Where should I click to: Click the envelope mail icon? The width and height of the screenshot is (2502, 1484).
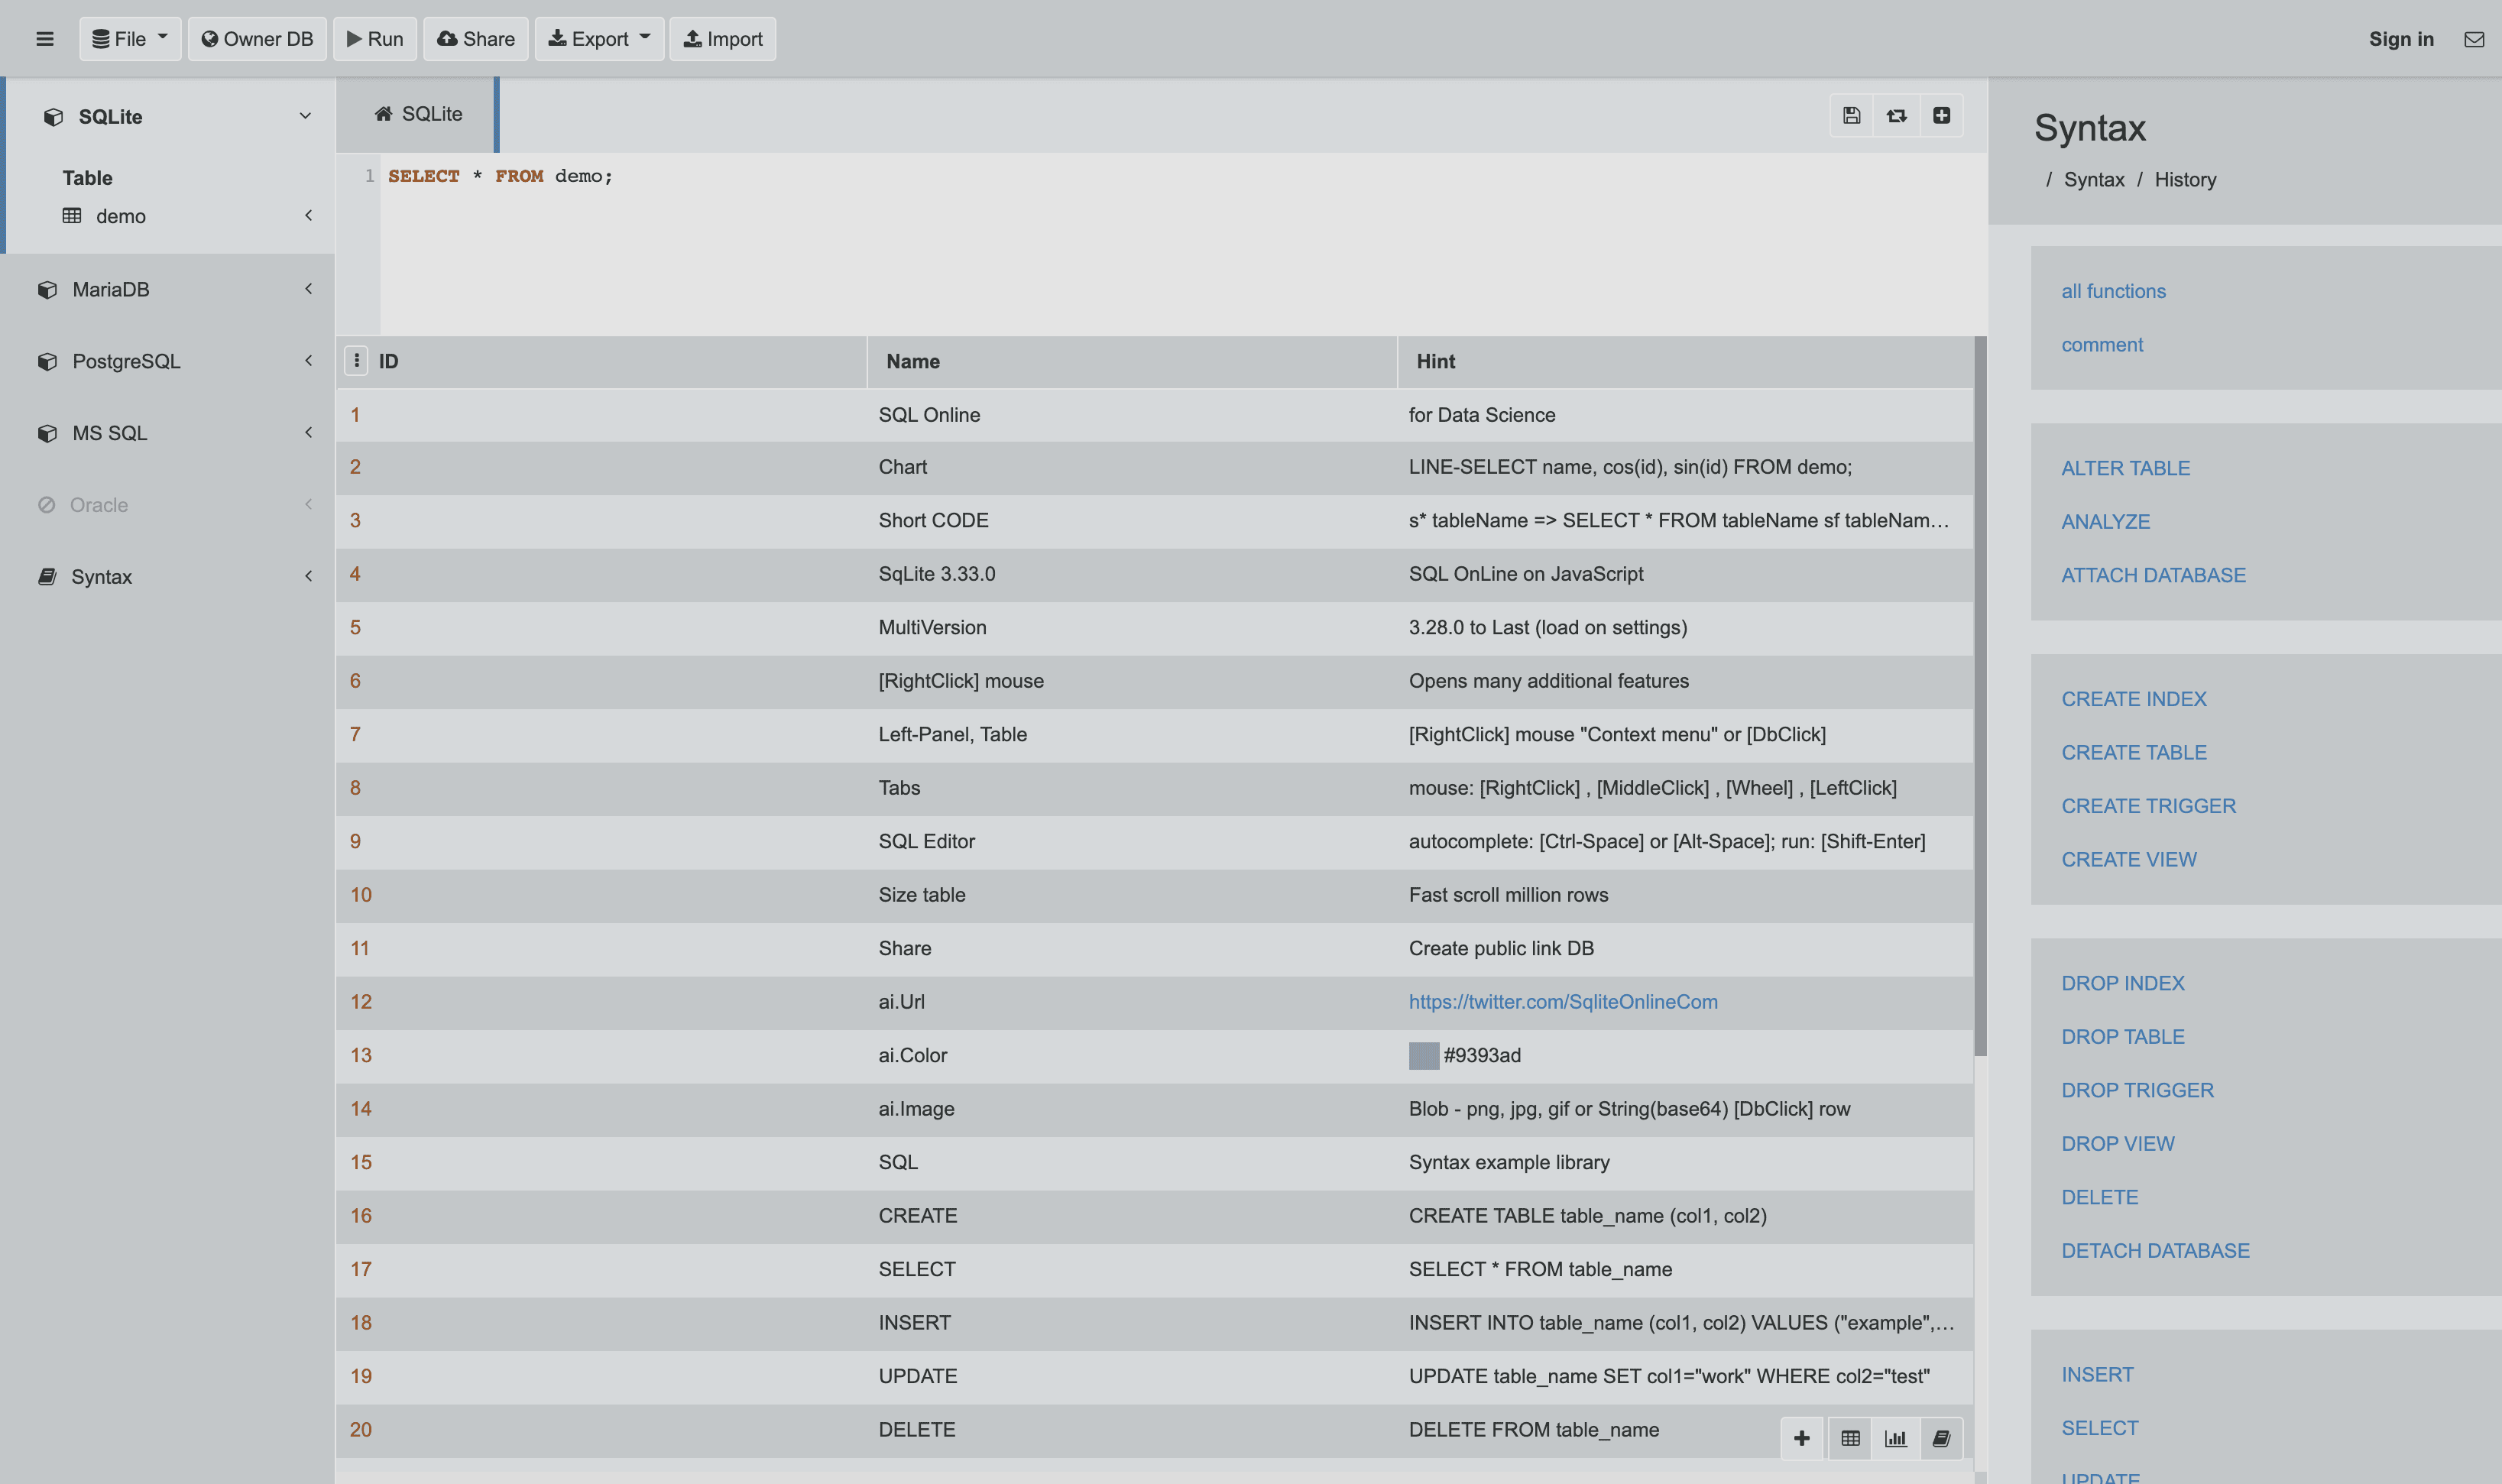click(2473, 39)
